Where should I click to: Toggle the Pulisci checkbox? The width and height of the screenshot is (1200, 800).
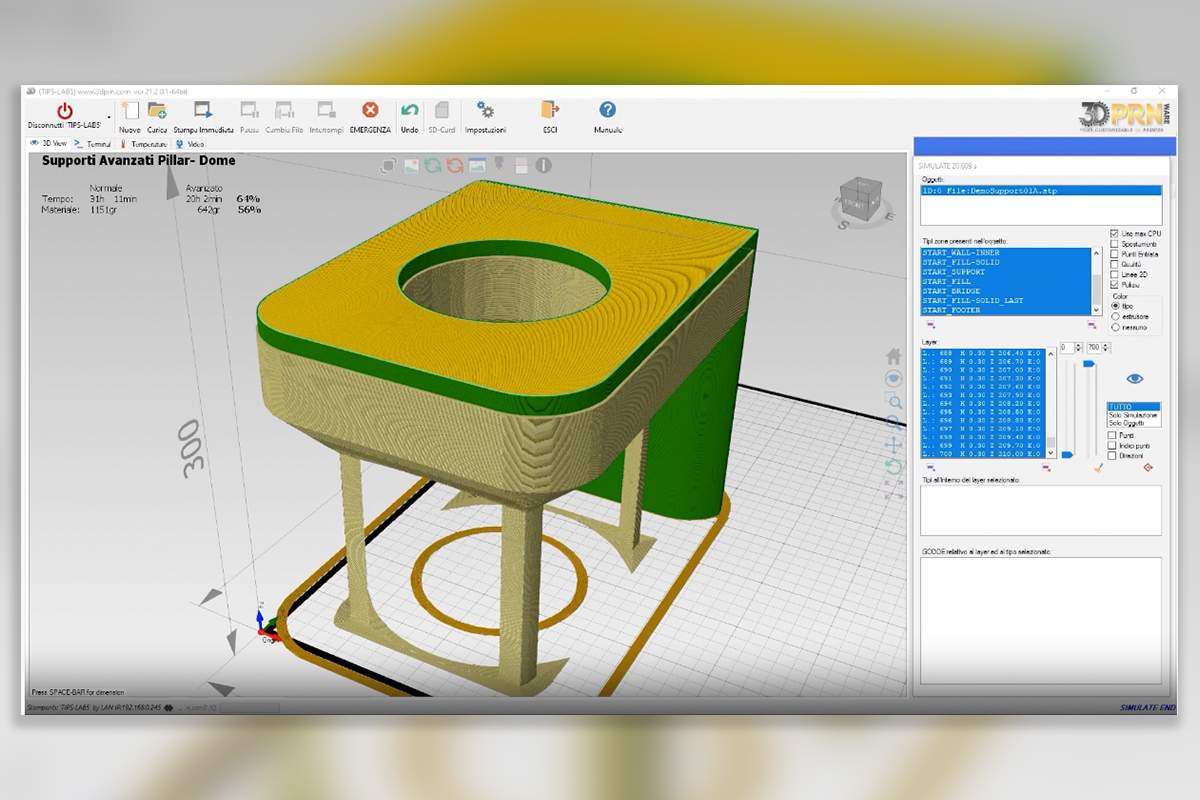[x=1114, y=285]
